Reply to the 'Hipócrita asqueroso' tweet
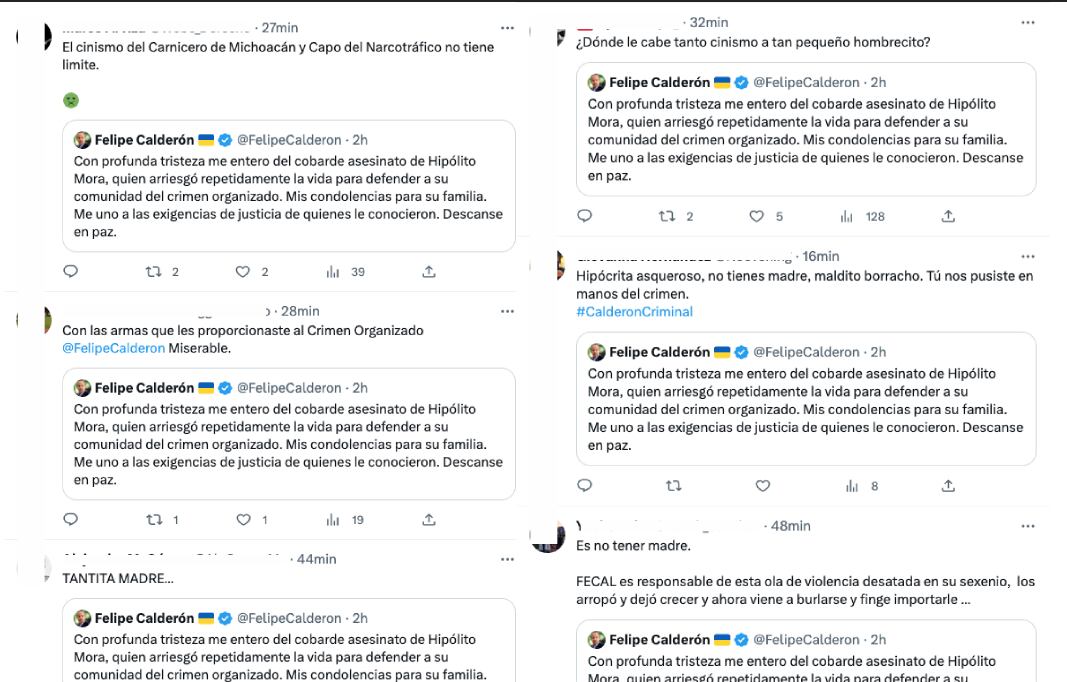Viewport: 1067px width, 682px height. [585, 486]
